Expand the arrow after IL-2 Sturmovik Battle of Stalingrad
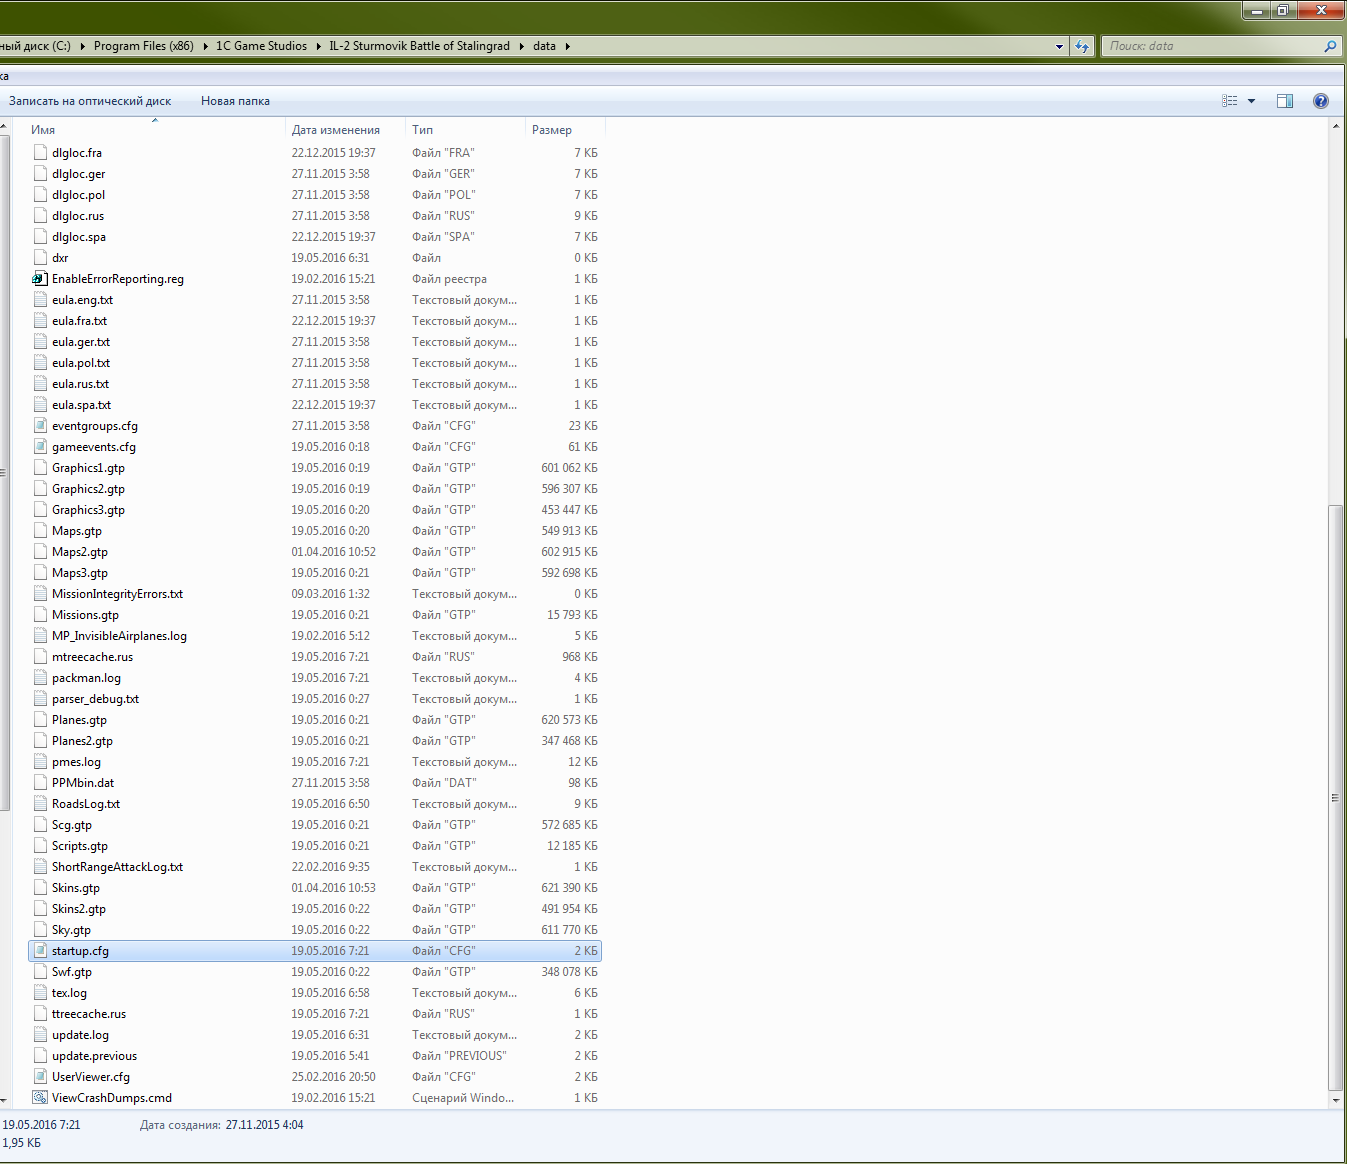 tap(521, 46)
